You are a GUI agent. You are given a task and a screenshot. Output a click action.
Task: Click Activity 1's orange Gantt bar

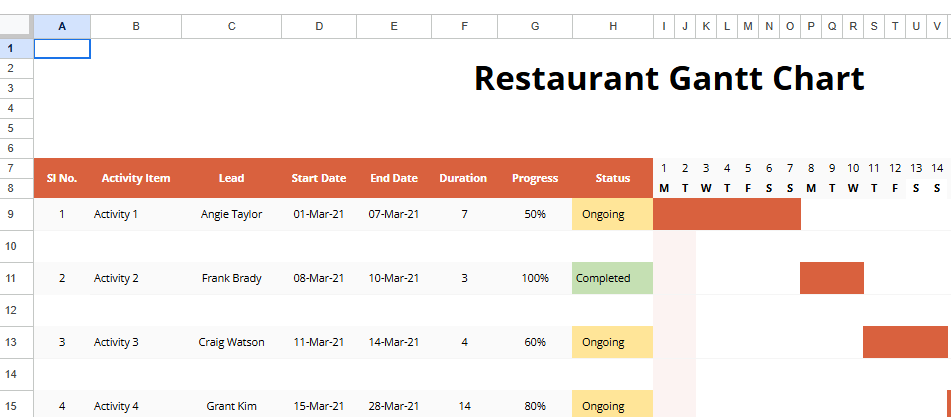pos(726,214)
